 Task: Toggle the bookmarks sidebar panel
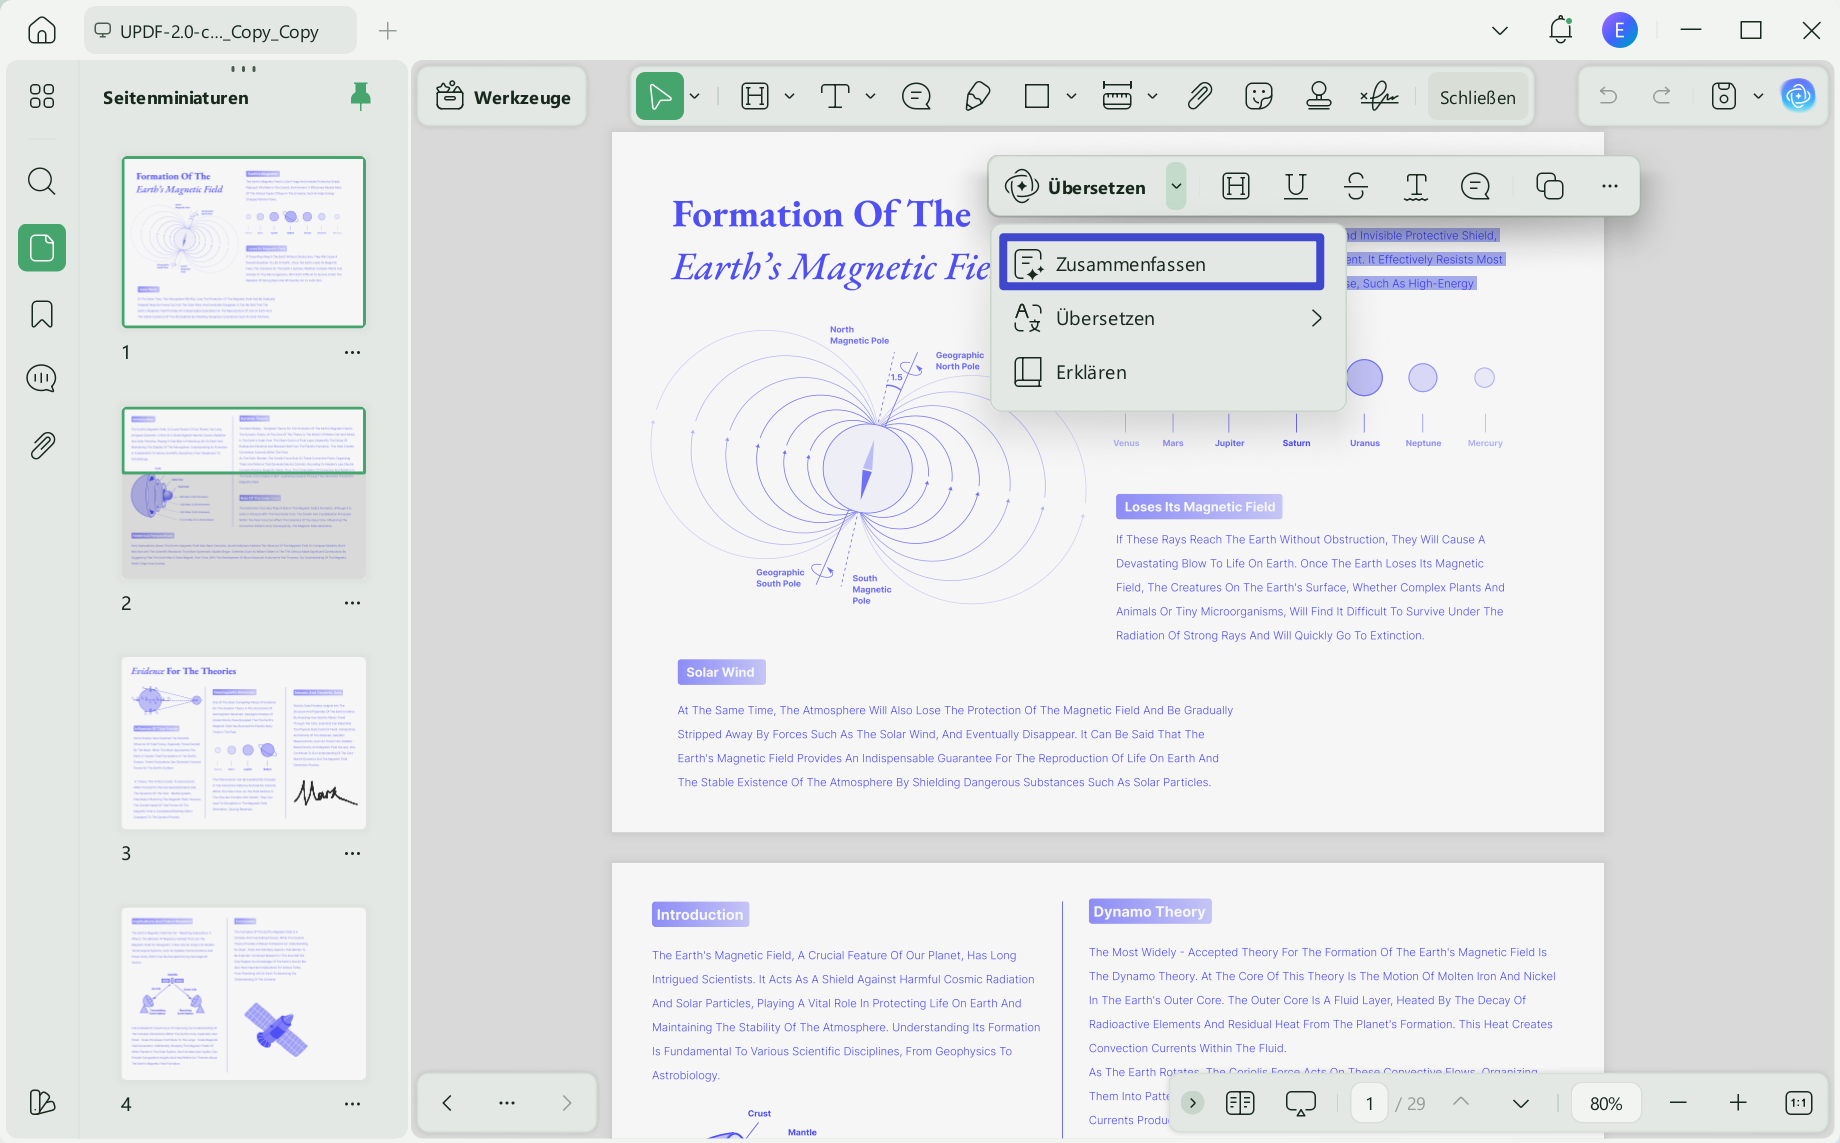[x=42, y=314]
